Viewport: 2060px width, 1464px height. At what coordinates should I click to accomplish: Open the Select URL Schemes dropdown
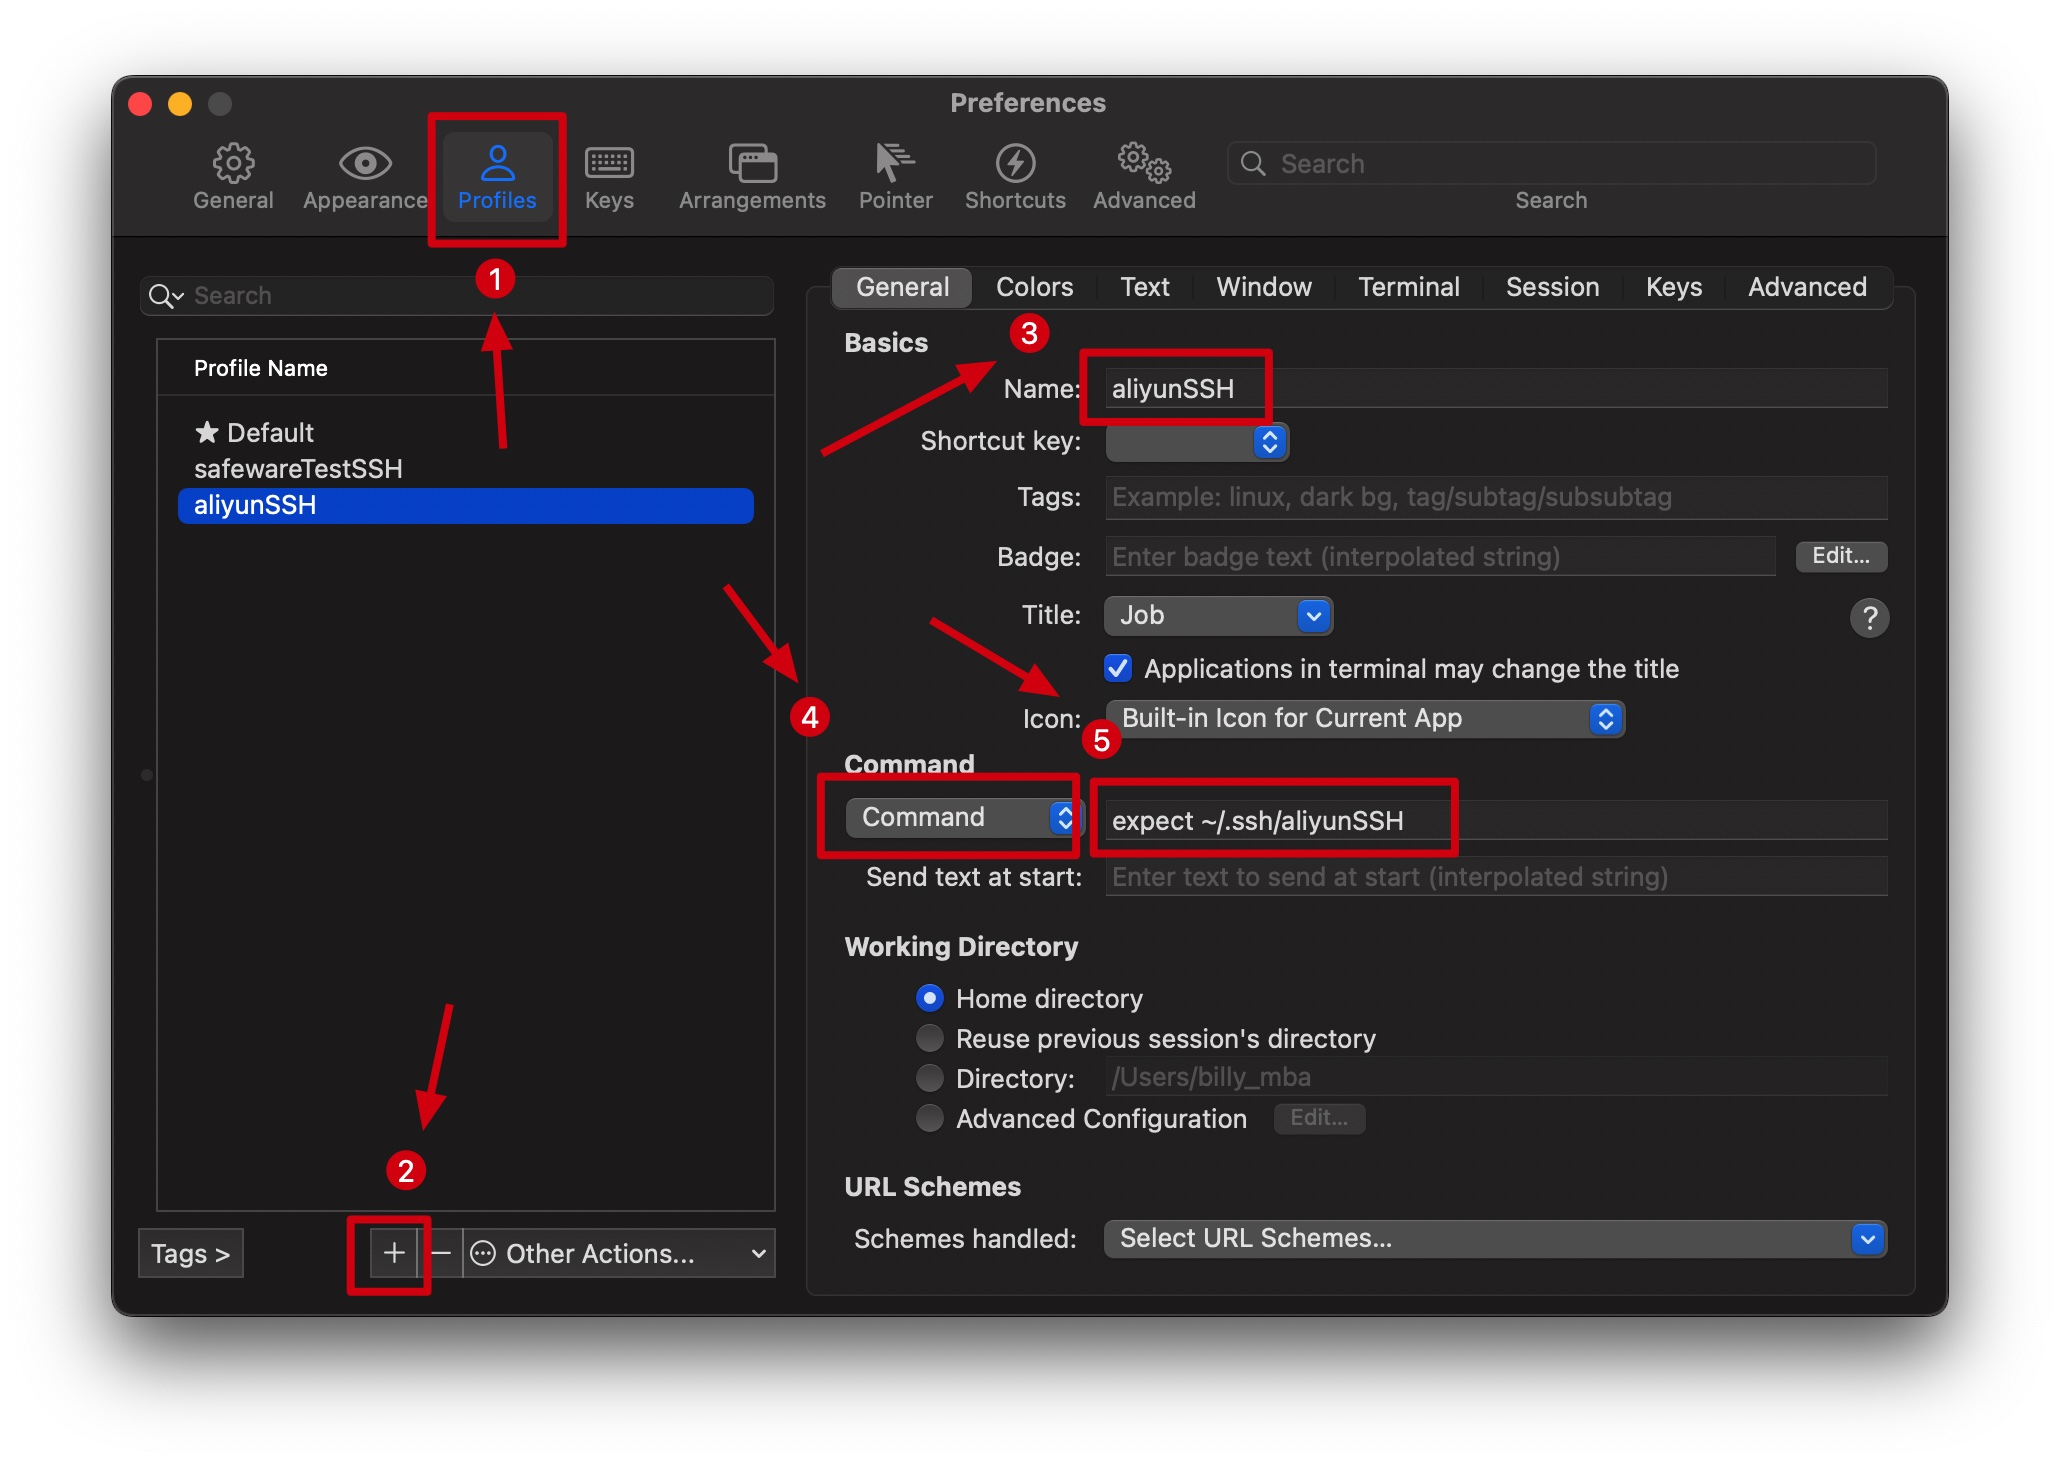coord(1494,1238)
